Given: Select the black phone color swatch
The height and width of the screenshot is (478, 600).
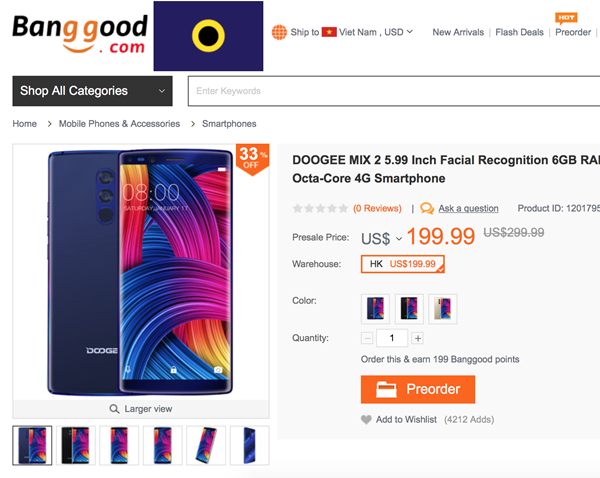Looking at the screenshot, I should coord(409,309).
